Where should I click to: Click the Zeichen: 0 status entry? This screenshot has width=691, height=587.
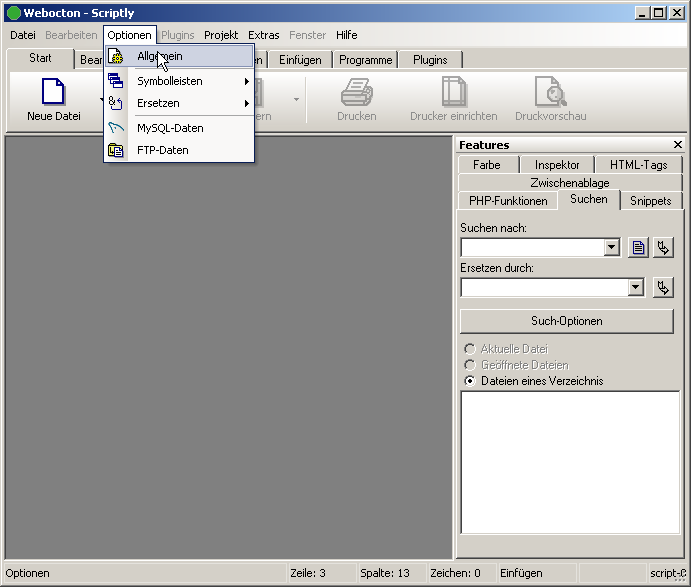[461, 573]
